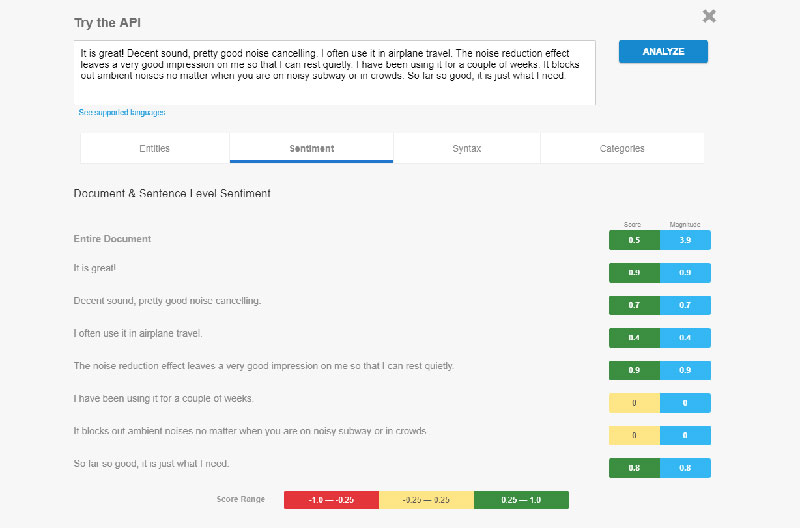
Task: Click the yellow -0.25 to 0.25 range swatch
Action: click(426, 500)
